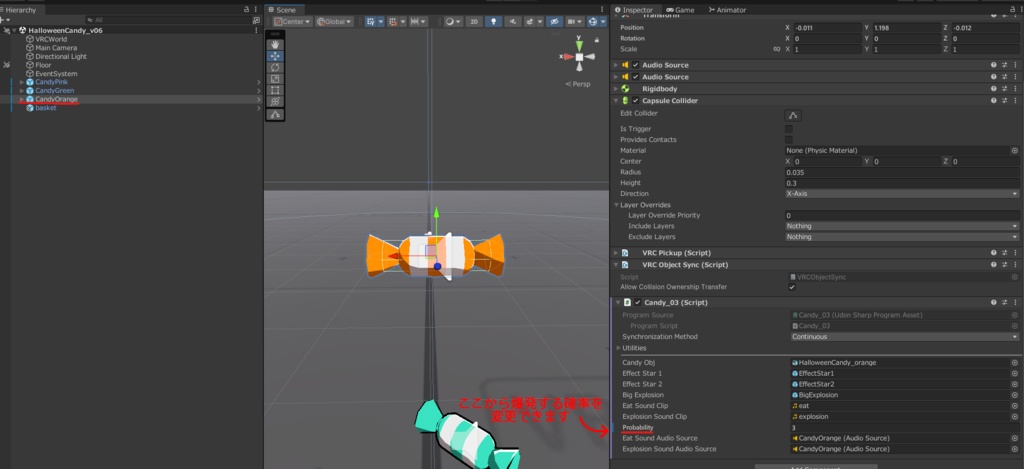1024x469 pixels.
Task: Open the Global rotation mode dropdown
Action: [334, 22]
